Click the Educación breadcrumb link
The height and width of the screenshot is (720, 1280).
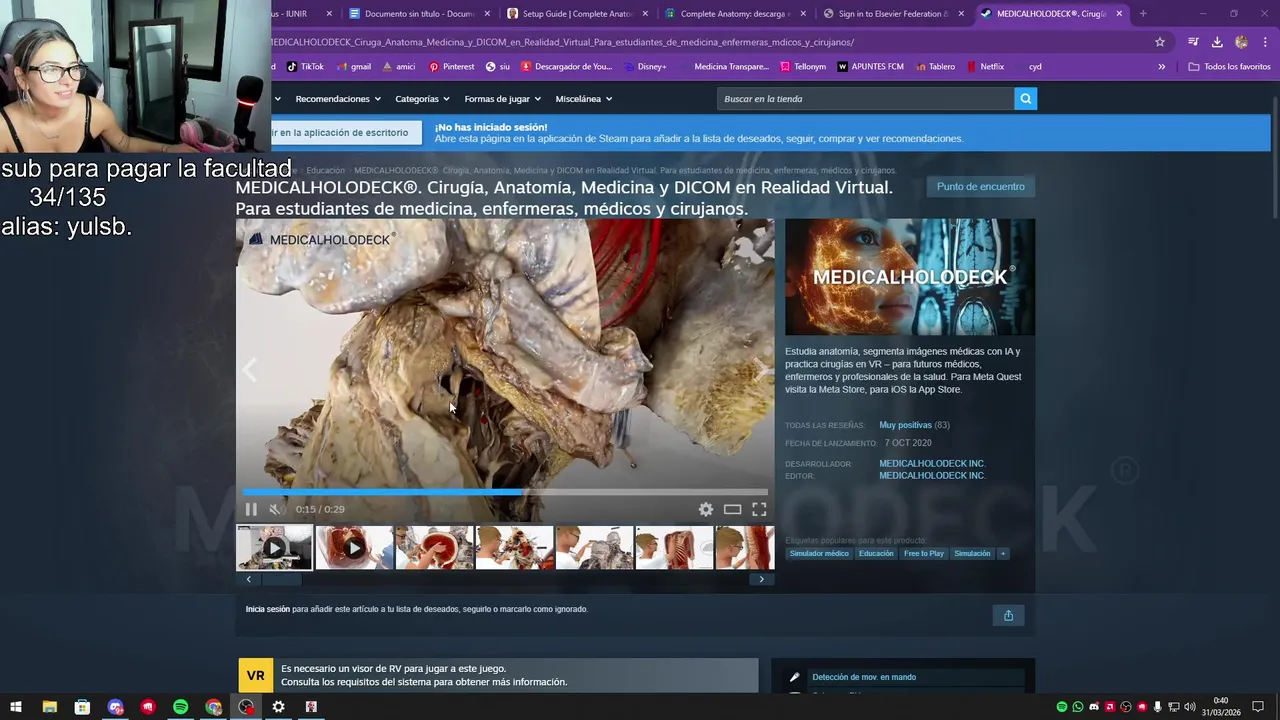pos(325,171)
